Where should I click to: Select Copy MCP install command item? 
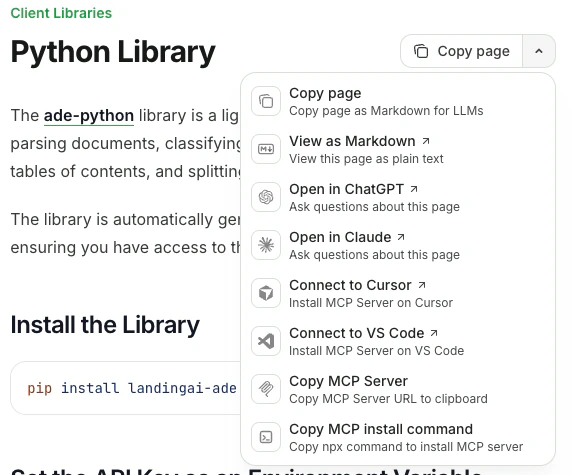tap(398, 437)
